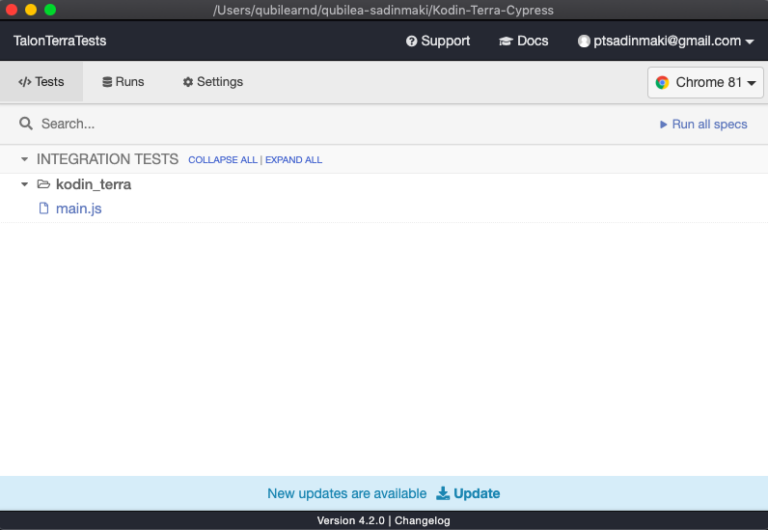The width and height of the screenshot is (768, 530).
Task: Click the Chrome browser logo icon
Action: [662, 82]
